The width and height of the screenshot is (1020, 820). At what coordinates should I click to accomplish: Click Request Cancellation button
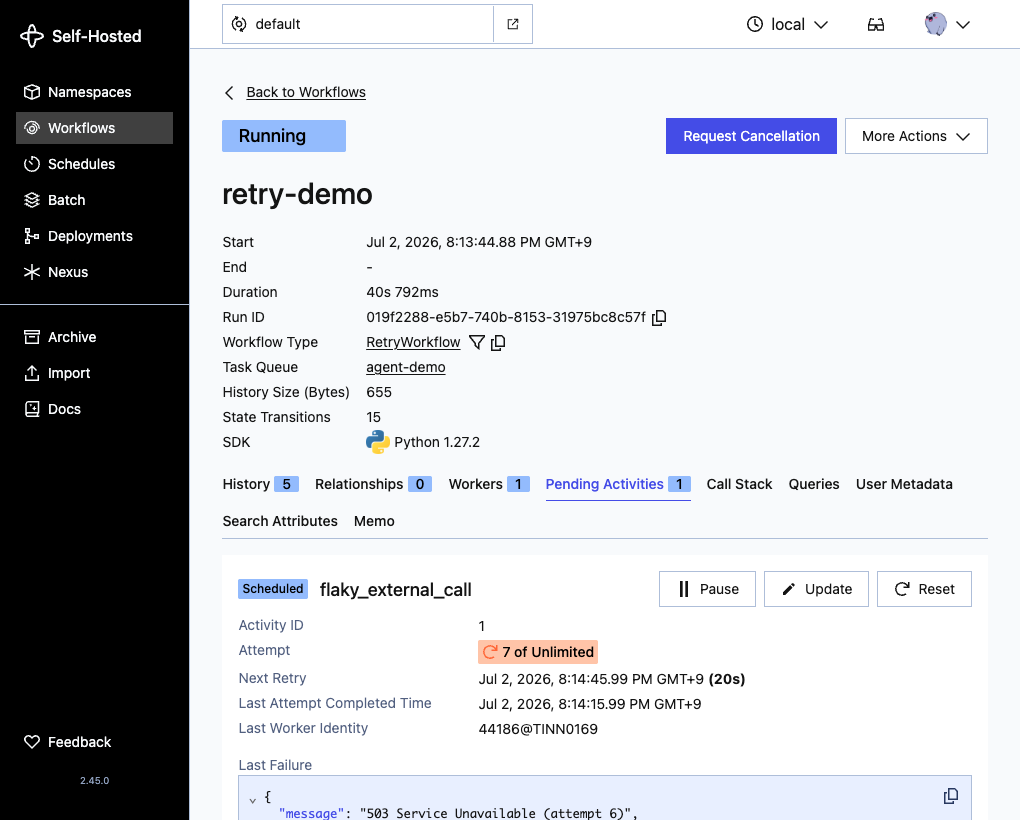pos(751,136)
